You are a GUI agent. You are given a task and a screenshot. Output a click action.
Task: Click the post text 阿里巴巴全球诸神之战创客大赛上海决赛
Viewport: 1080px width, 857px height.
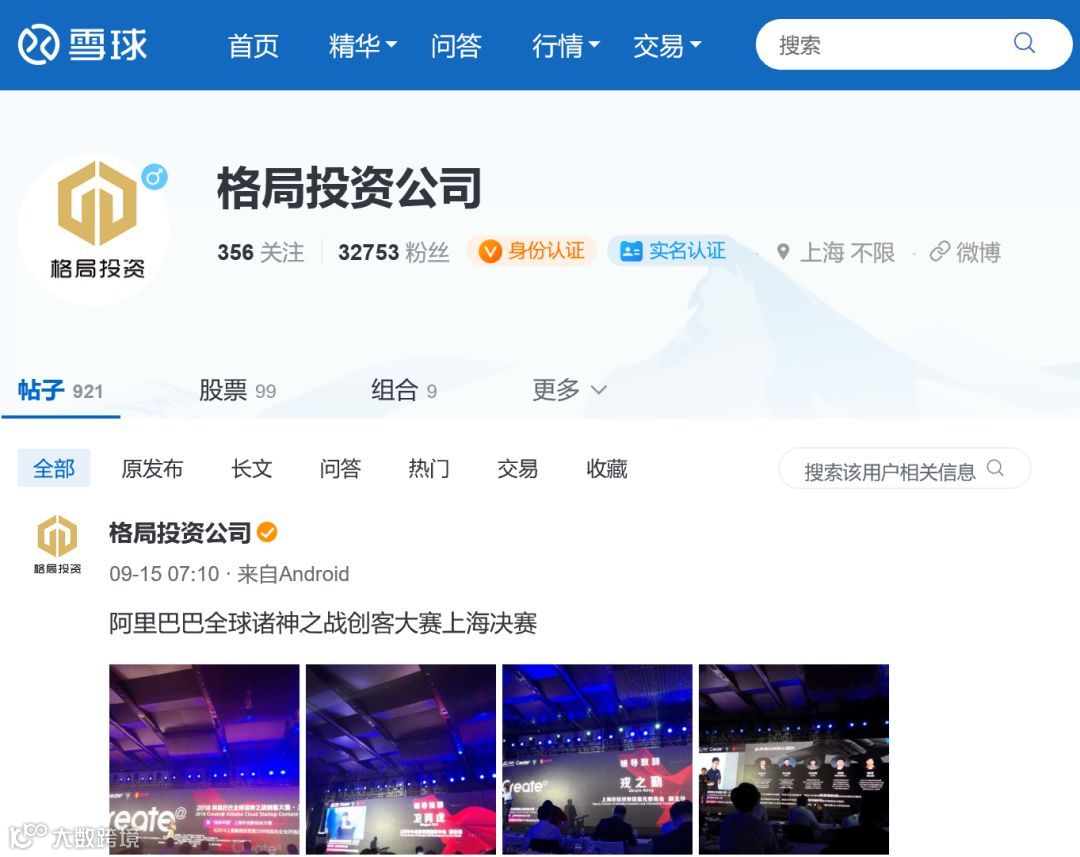click(322, 623)
